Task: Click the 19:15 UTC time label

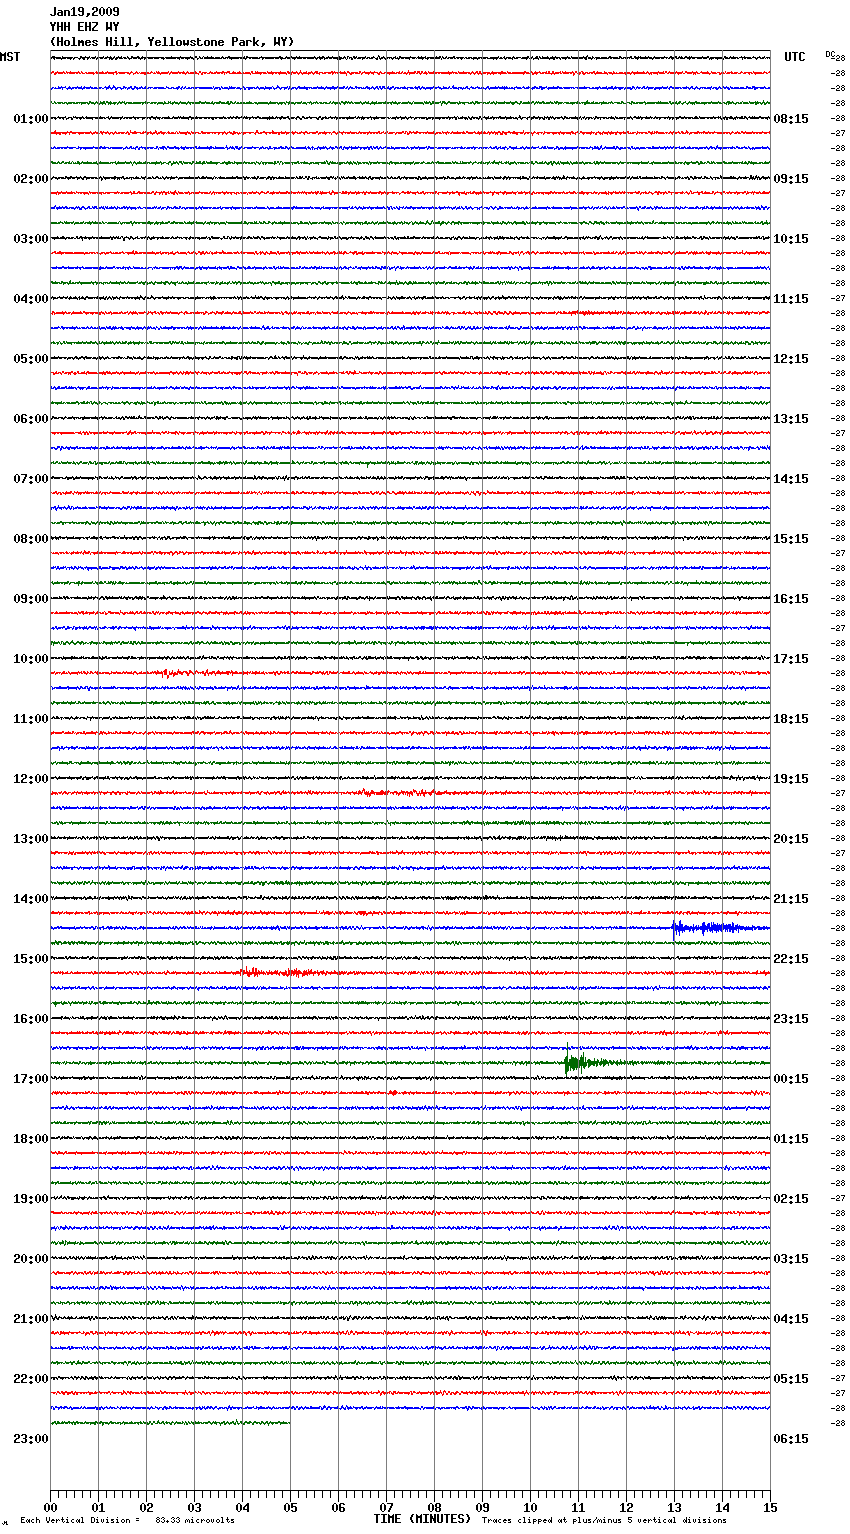Action: coord(791,779)
